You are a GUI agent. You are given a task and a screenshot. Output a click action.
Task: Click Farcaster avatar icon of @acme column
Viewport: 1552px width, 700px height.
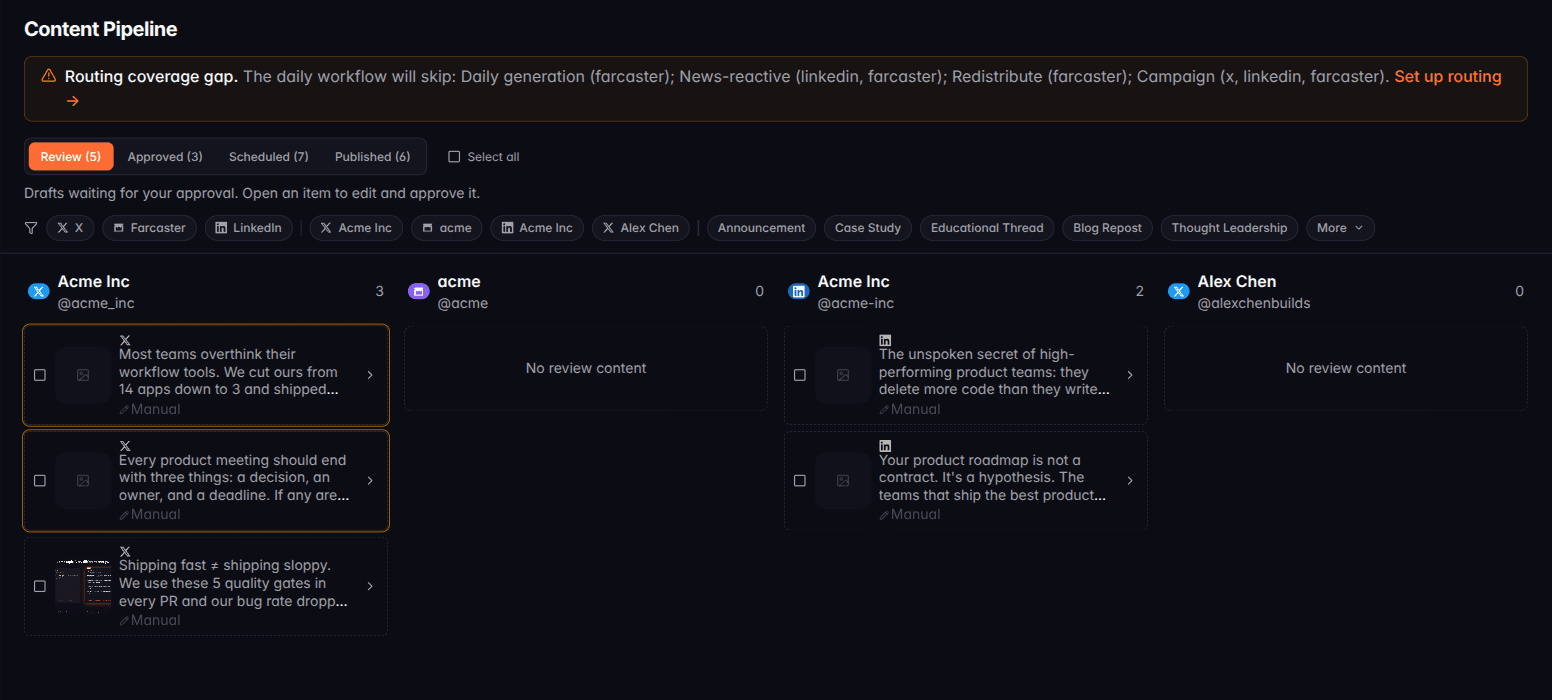(419, 292)
